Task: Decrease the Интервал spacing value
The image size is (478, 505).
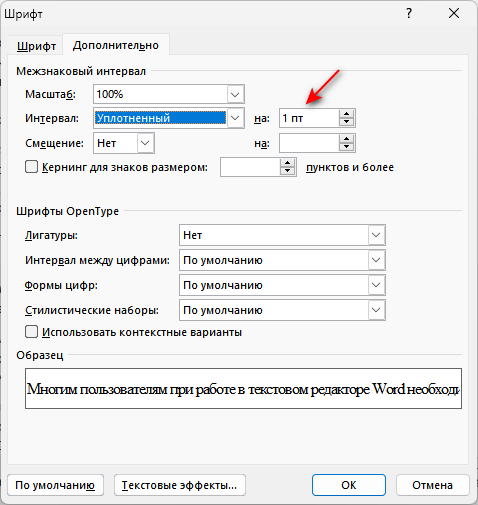Action: pos(347,122)
